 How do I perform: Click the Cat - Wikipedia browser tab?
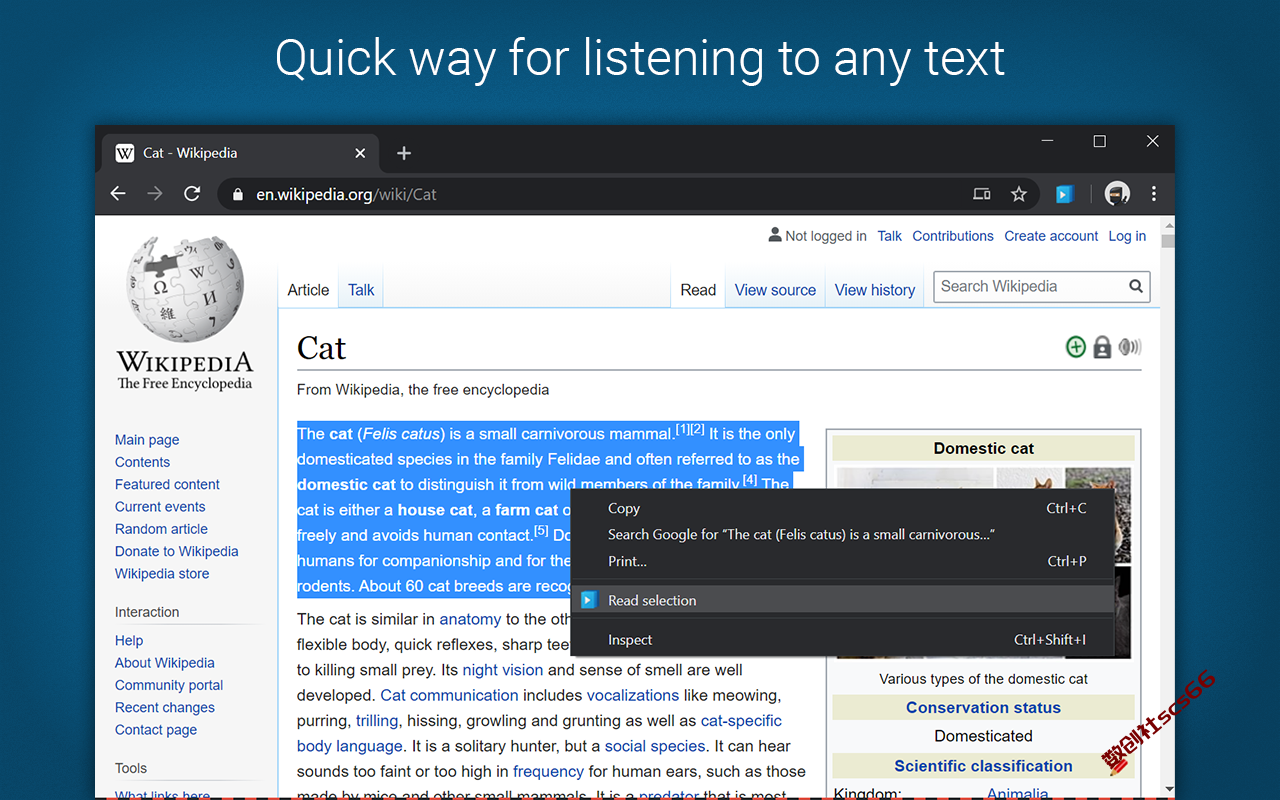(x=240, y=153)
